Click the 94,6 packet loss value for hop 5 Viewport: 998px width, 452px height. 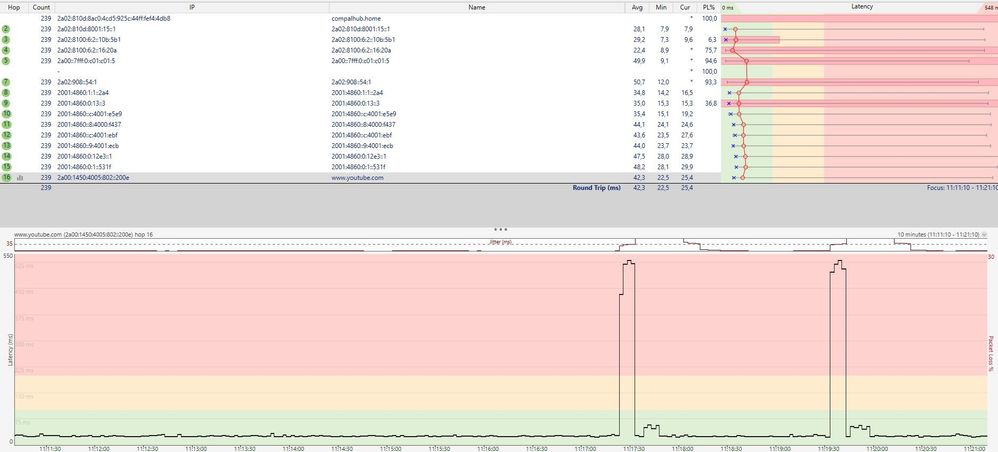710,61
